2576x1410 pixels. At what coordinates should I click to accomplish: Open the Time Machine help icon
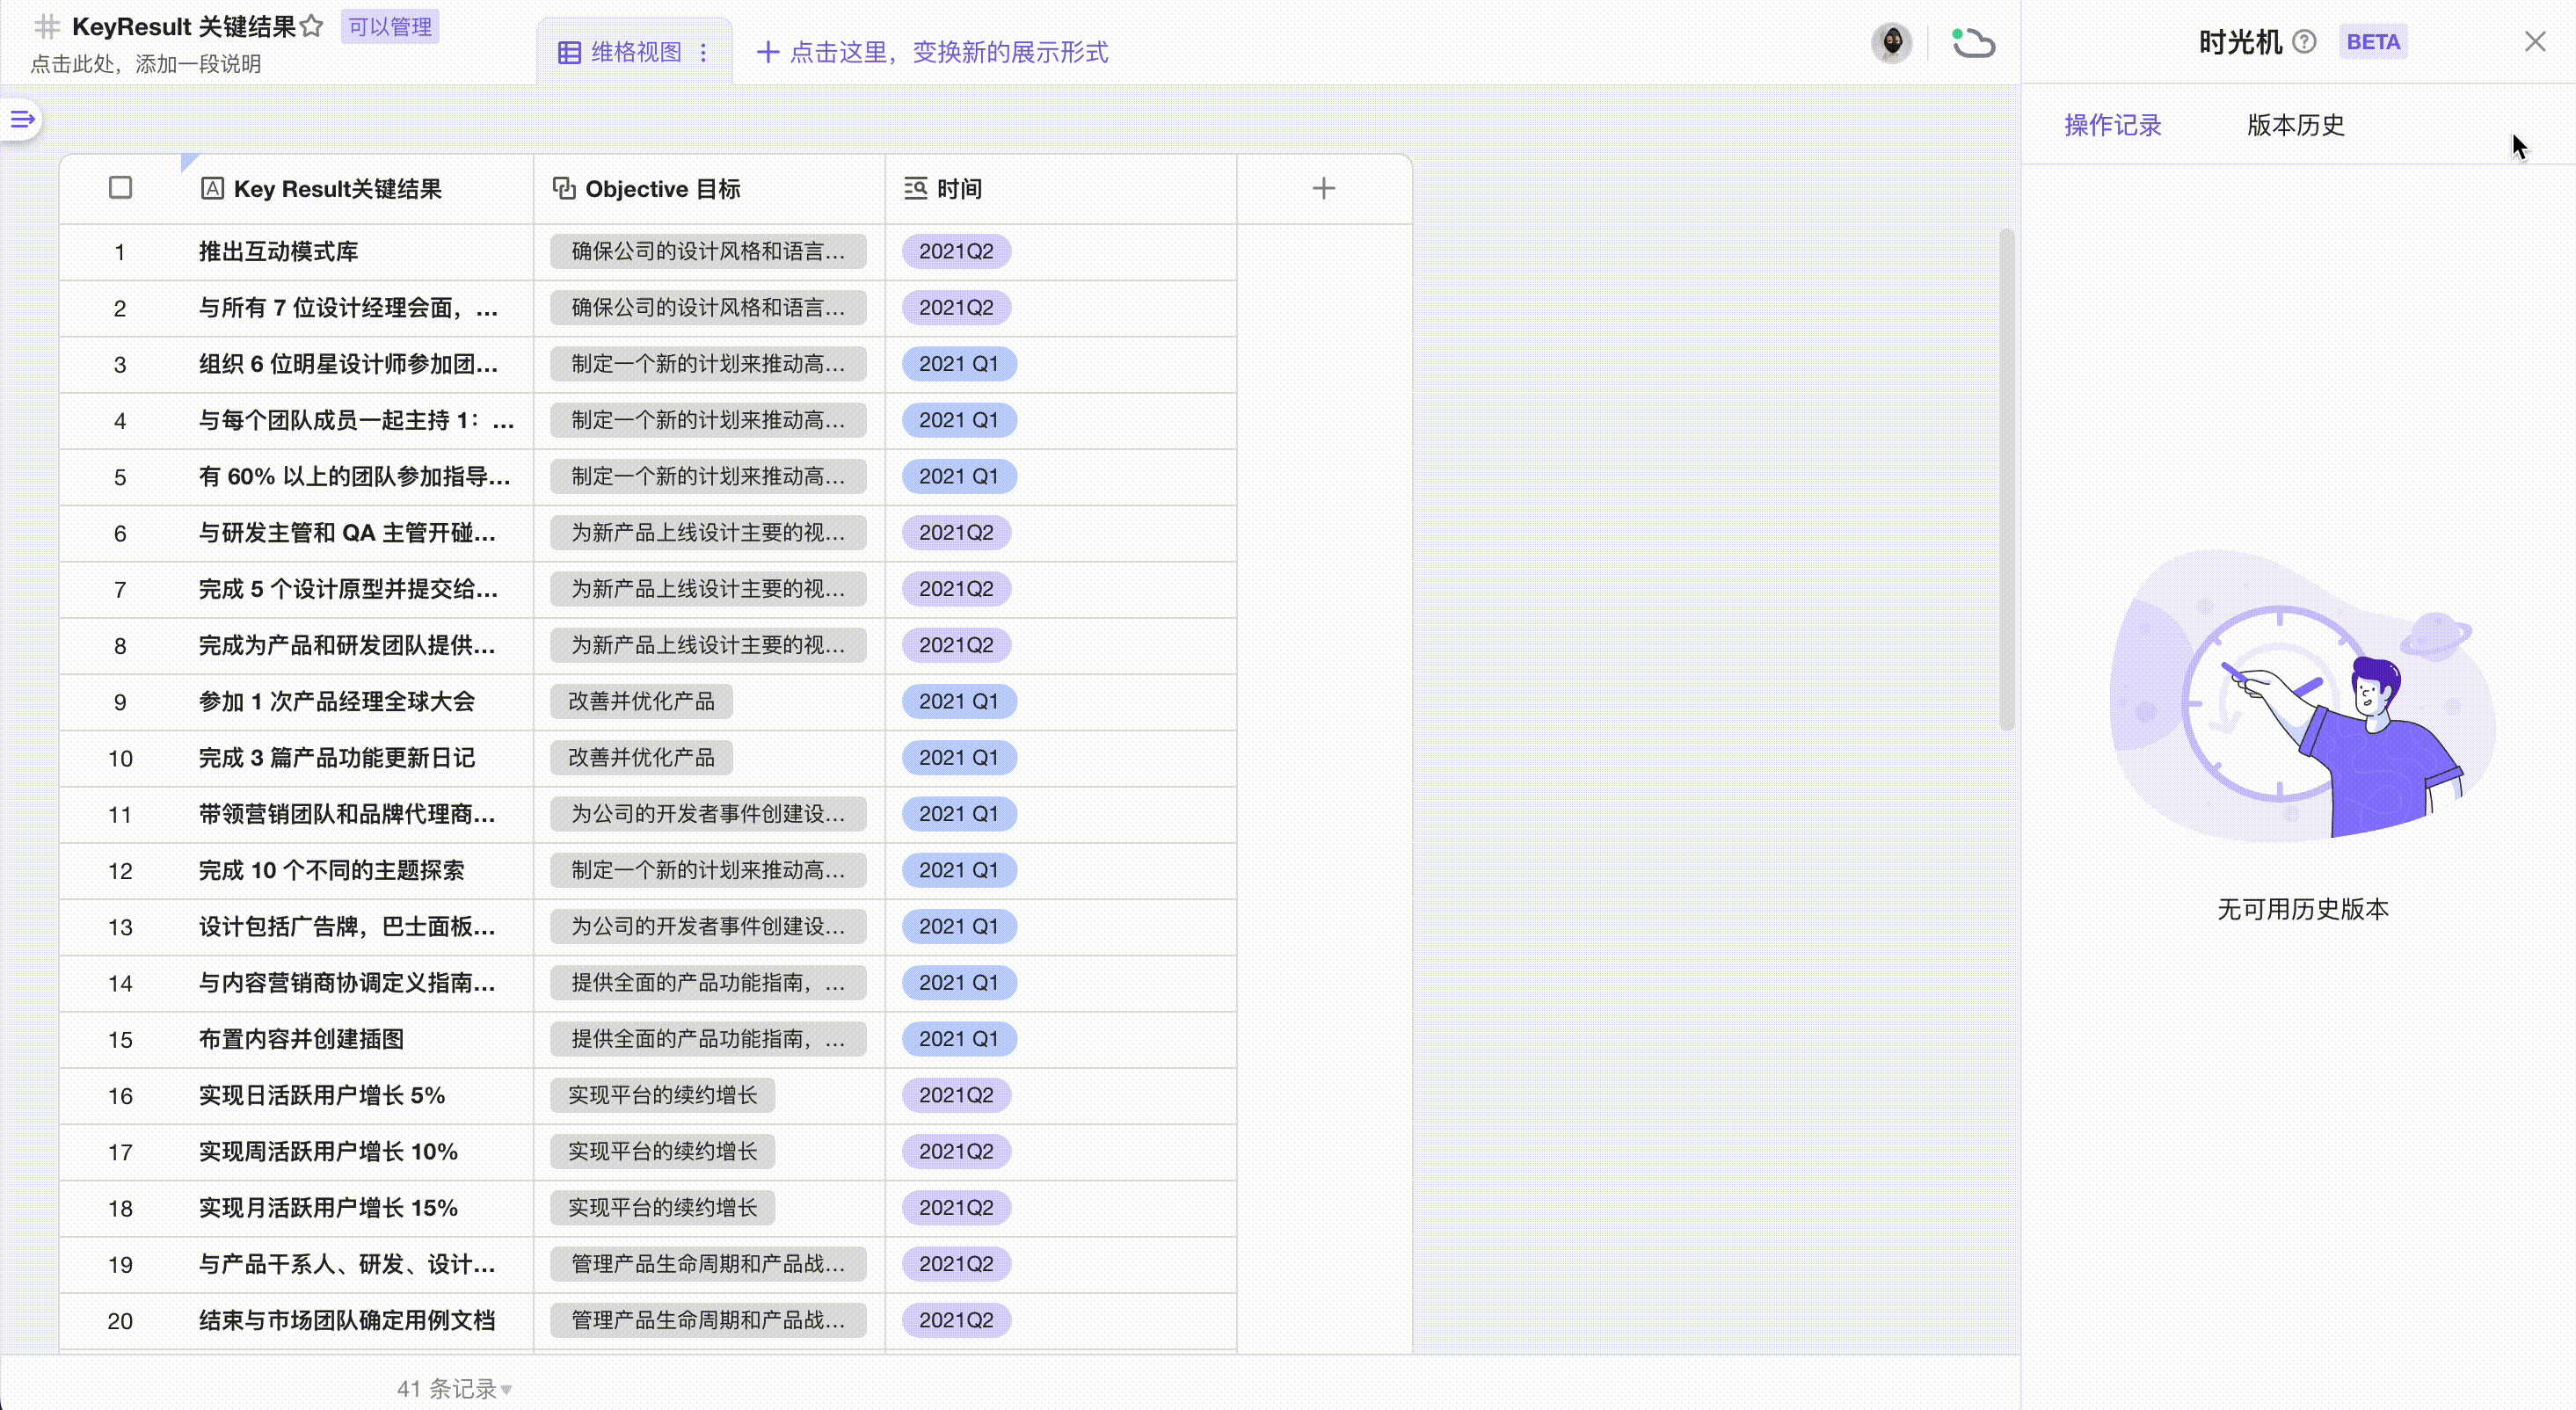(2304, 42)
